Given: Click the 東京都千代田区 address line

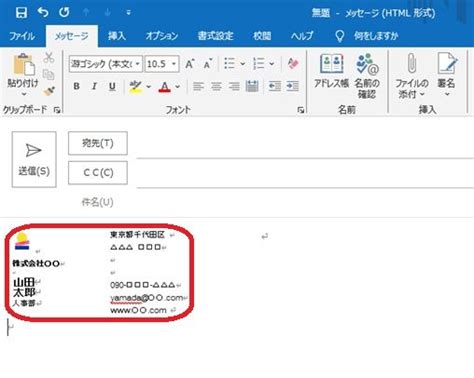Looking at the screenshot, I should [x=137, y=235].
